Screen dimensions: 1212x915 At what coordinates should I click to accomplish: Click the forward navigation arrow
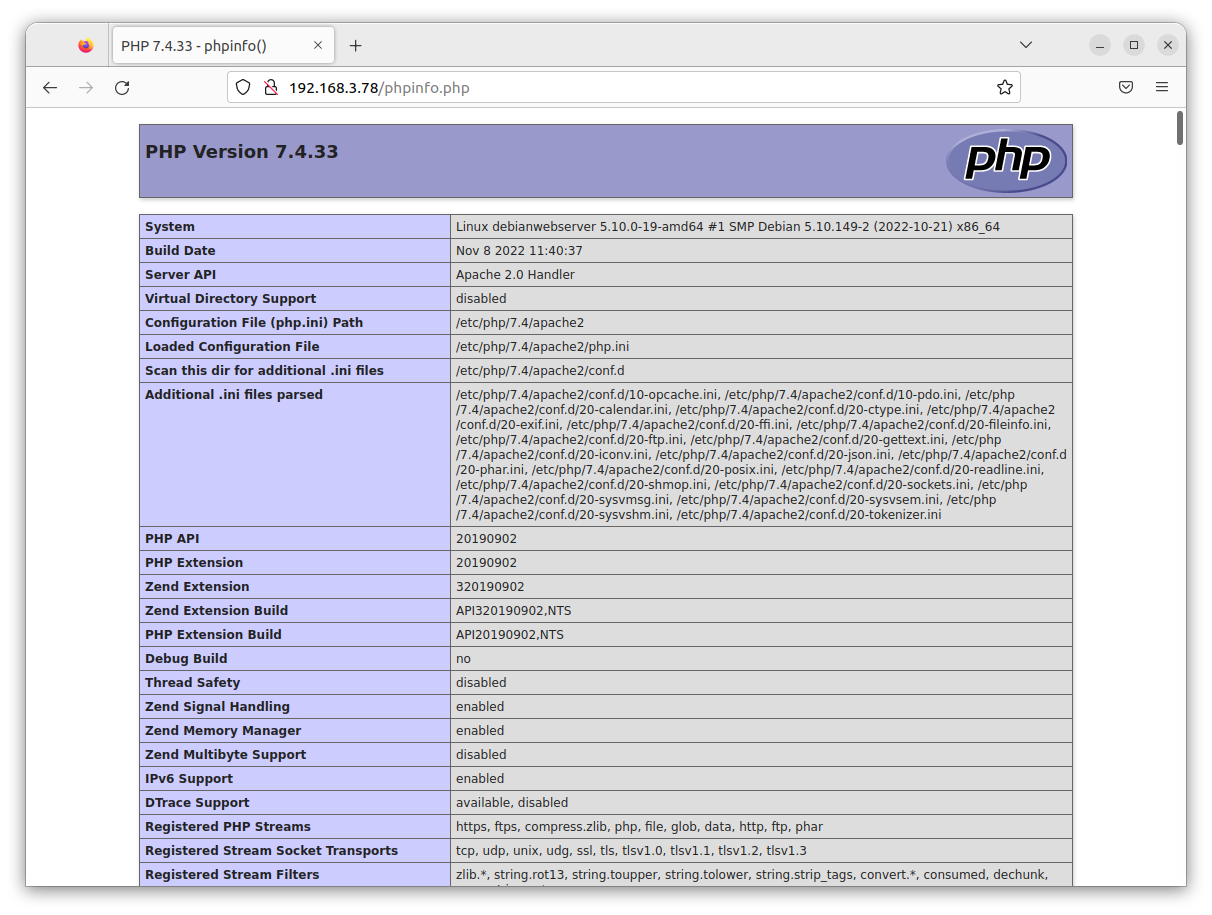click(x=86, y=87)
